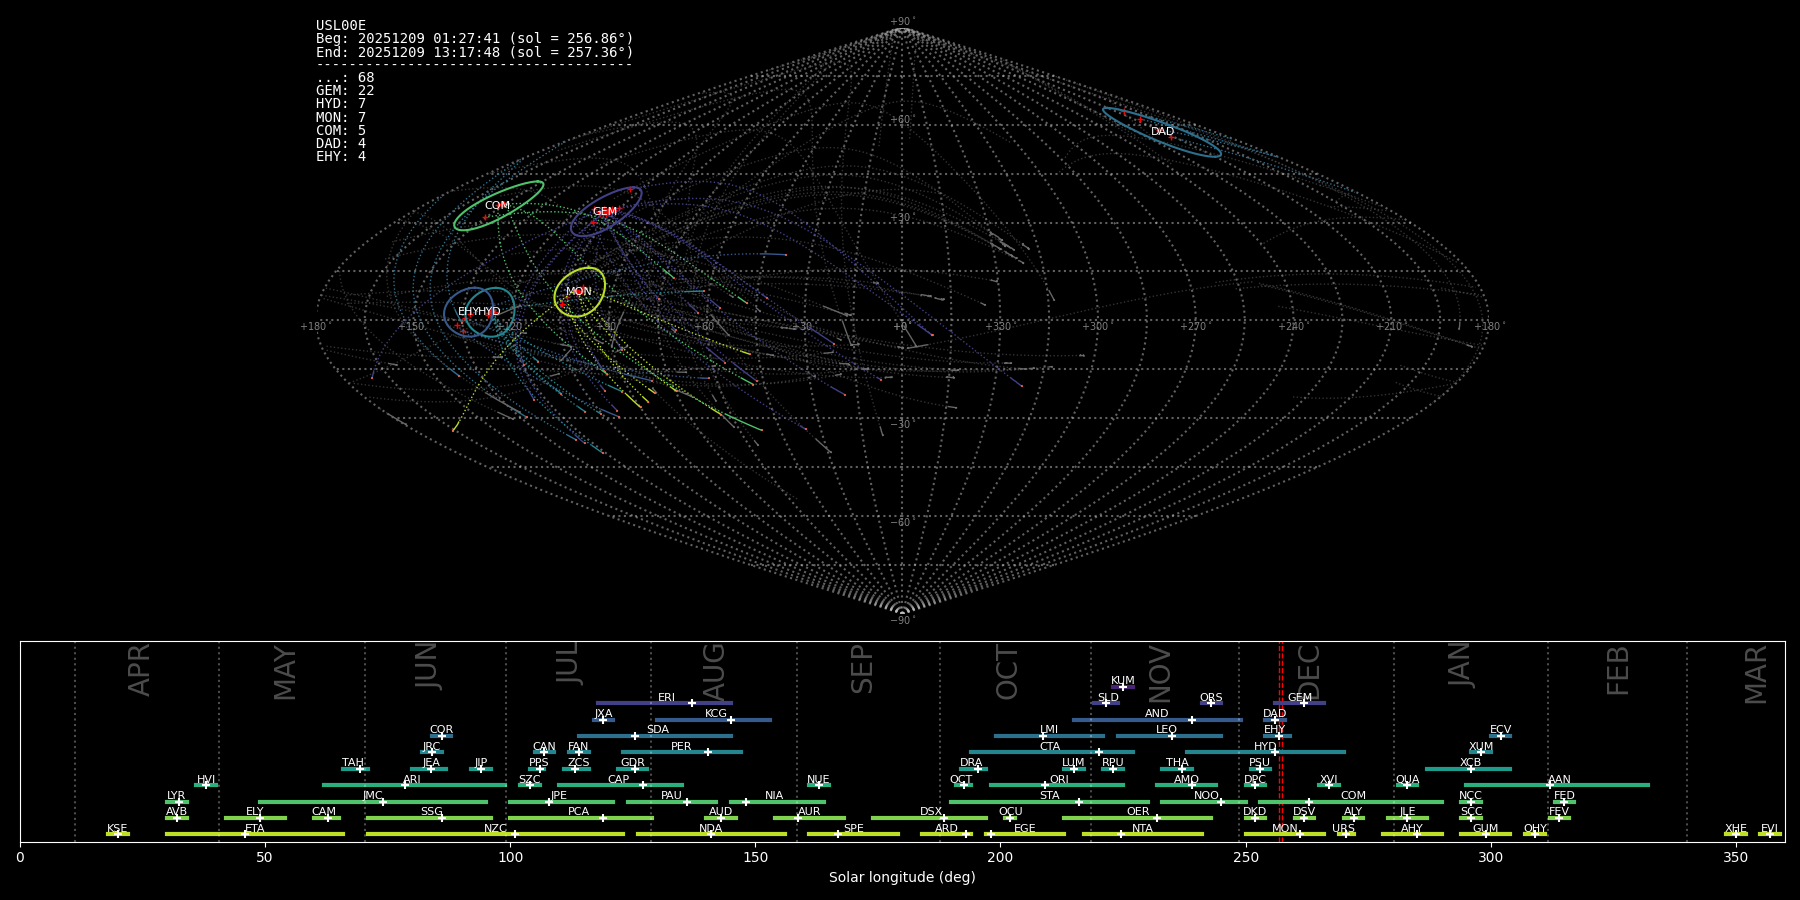
Task: Click the CAP shower label in timeline
Action: click(619, 780)
